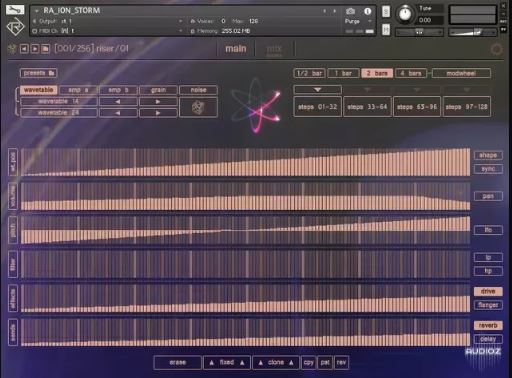Click the atom logo in center
This screenshot has height=378, width=512.
(257, 106)
